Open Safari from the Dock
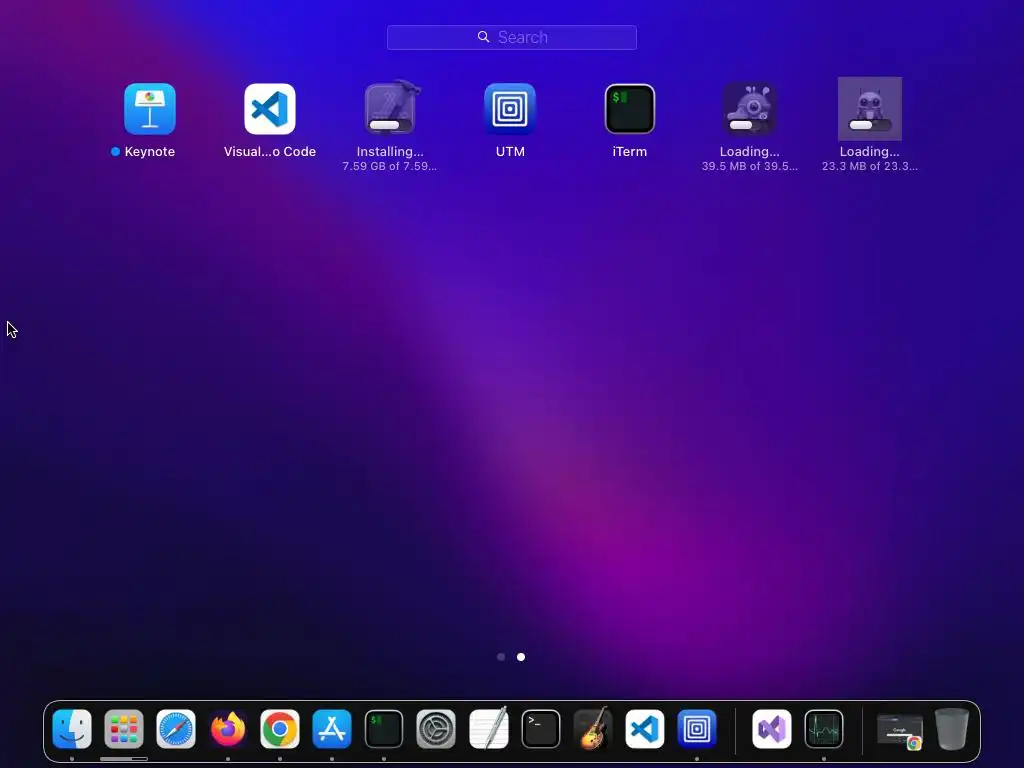The width and height of the screenshot is (1024, 768). 176,729
